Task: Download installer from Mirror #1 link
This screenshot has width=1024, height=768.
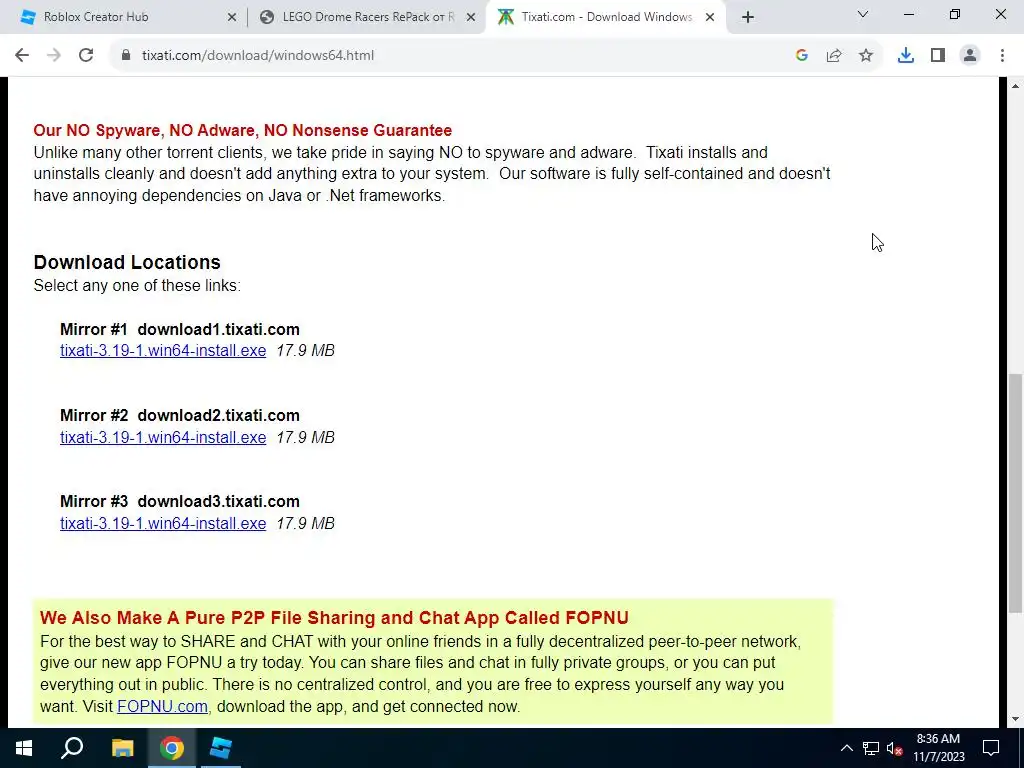Action: point(163,351)
